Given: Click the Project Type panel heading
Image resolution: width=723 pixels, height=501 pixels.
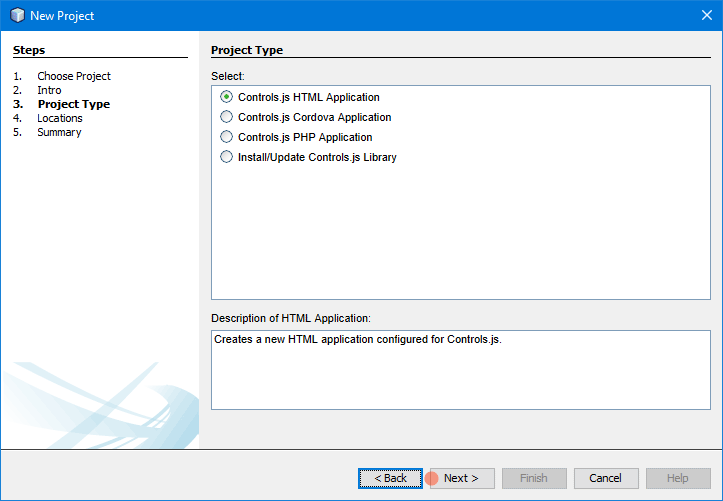Looking at the screenshot, I should pyautogui.click(x=247, y=50).
